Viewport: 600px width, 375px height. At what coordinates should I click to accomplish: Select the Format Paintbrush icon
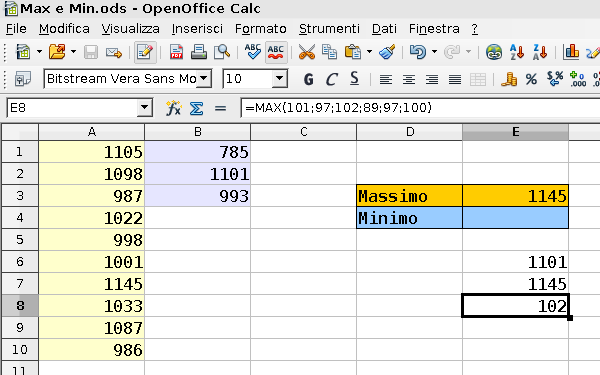pos(387,52)
